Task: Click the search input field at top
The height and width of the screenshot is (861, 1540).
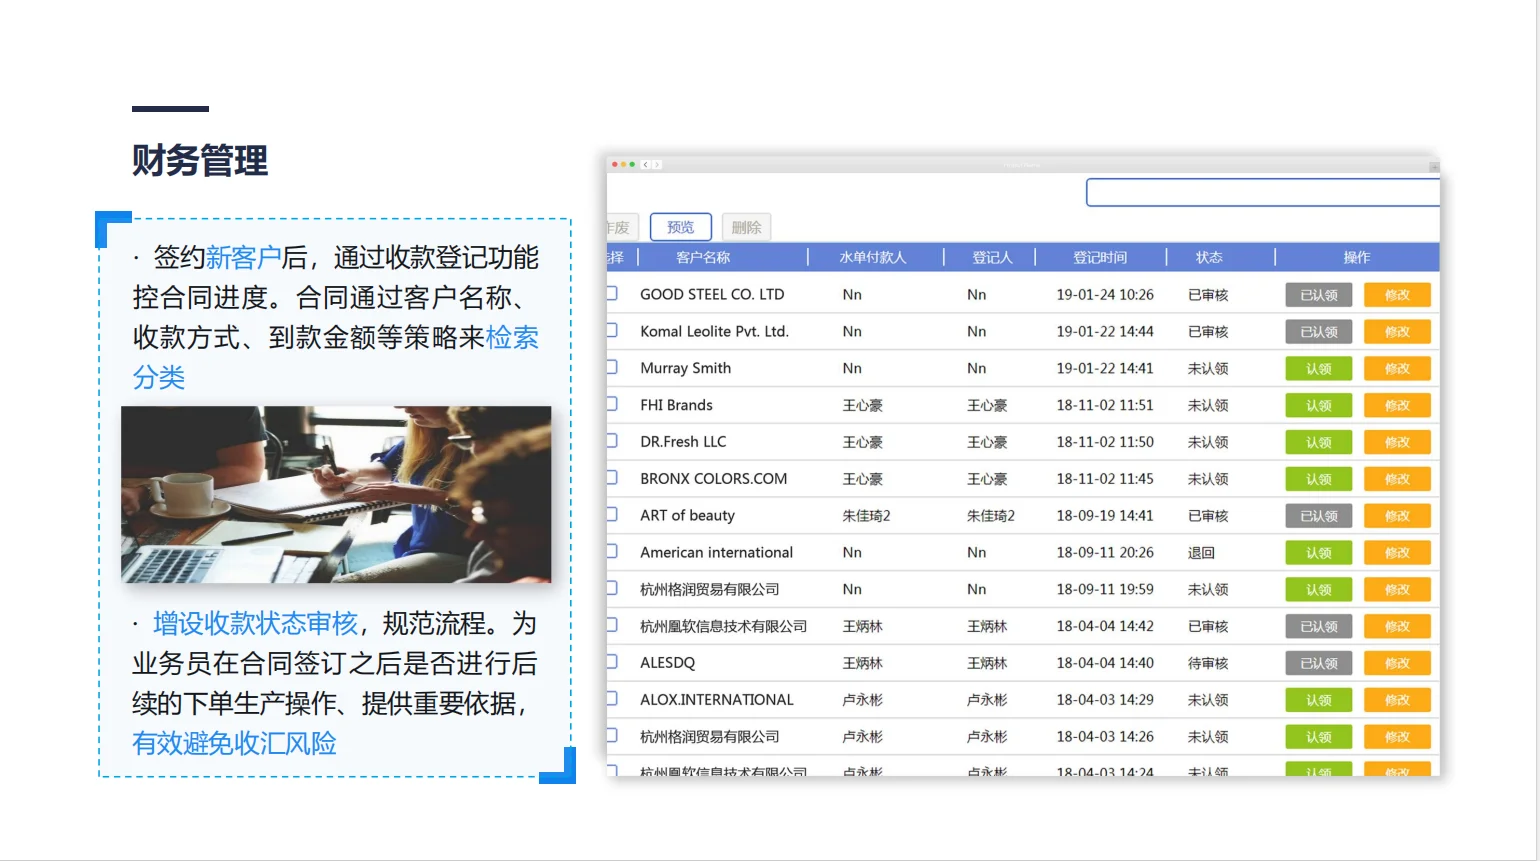Action: 1262,191
